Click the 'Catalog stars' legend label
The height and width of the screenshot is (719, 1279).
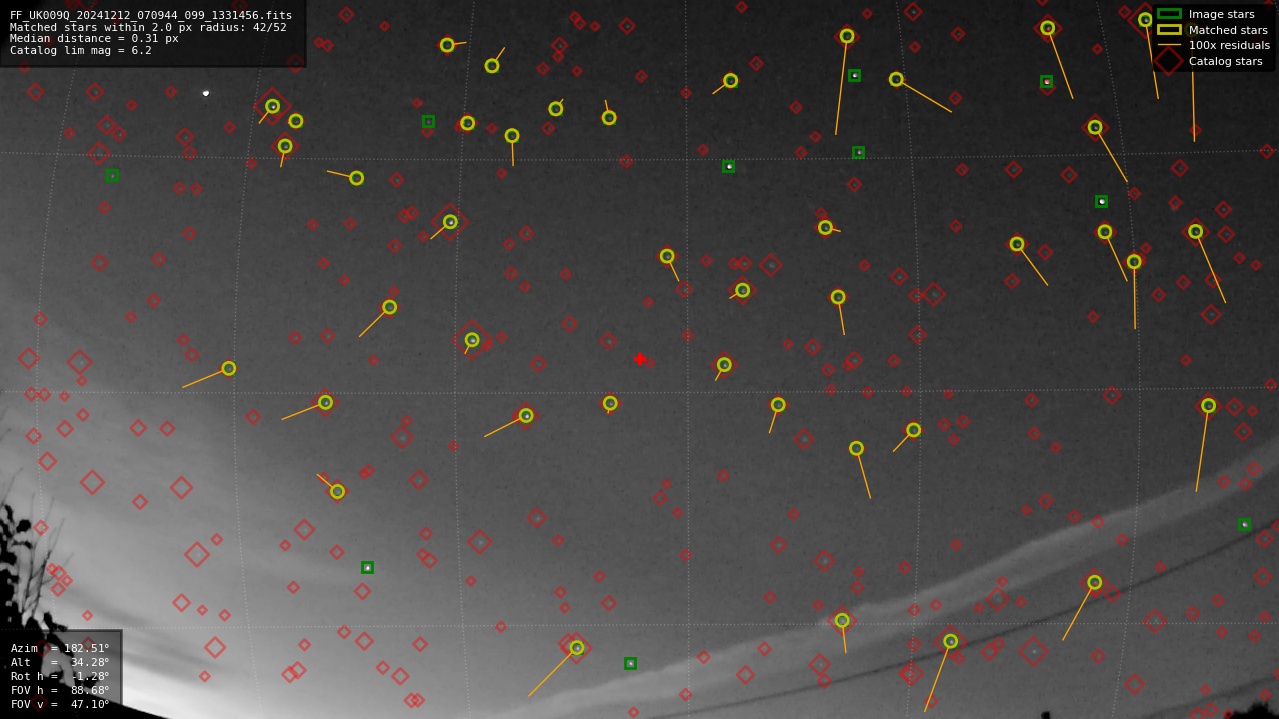pyautogui.click(x=1225, y=61)
